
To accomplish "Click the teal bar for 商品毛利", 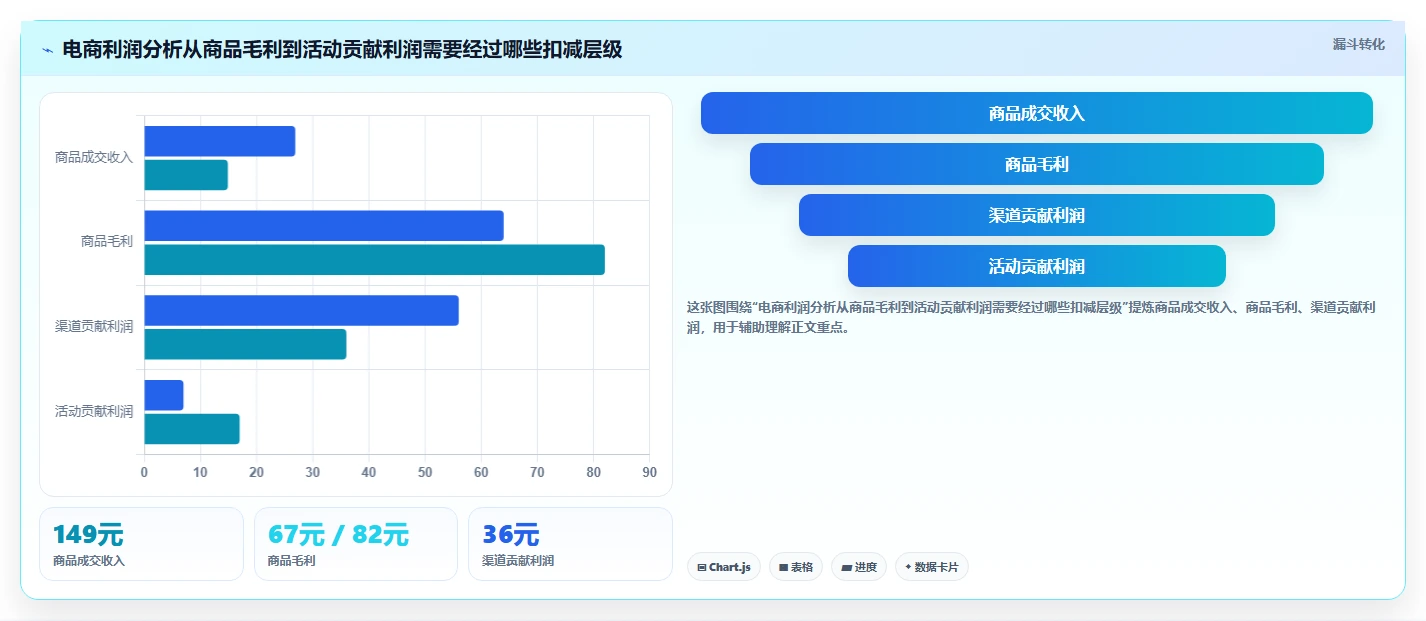I will tap(375, 260).
